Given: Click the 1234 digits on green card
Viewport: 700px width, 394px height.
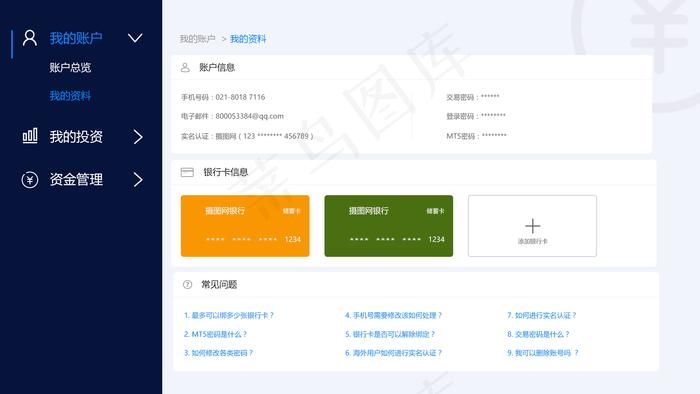Looking at the screenshot, I should click(x=437, y=240).
